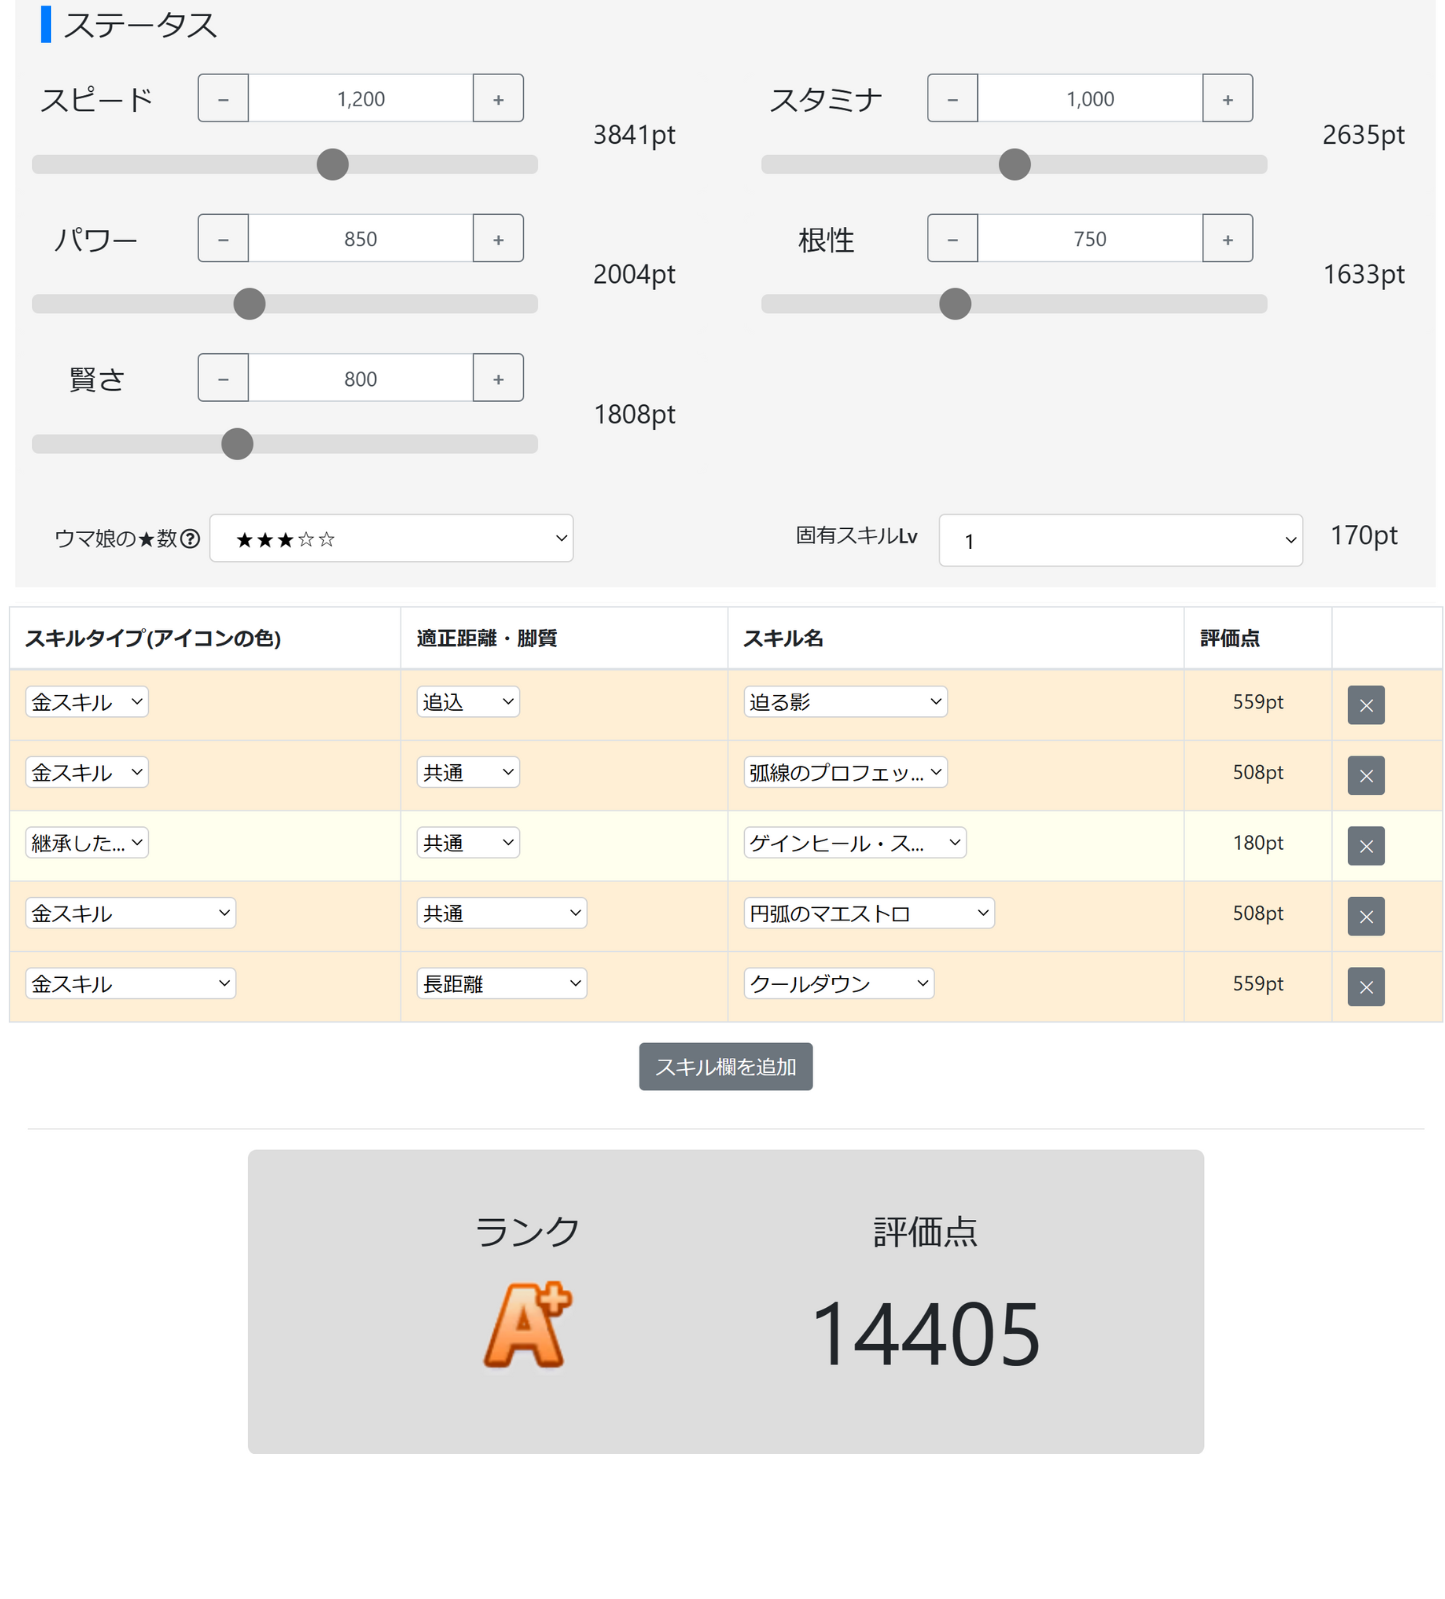Image resolution: width=1445 pixels, height=1599 pixels.
Task: Increase Guts (根性) with plus button
Action: [1227, 238]
